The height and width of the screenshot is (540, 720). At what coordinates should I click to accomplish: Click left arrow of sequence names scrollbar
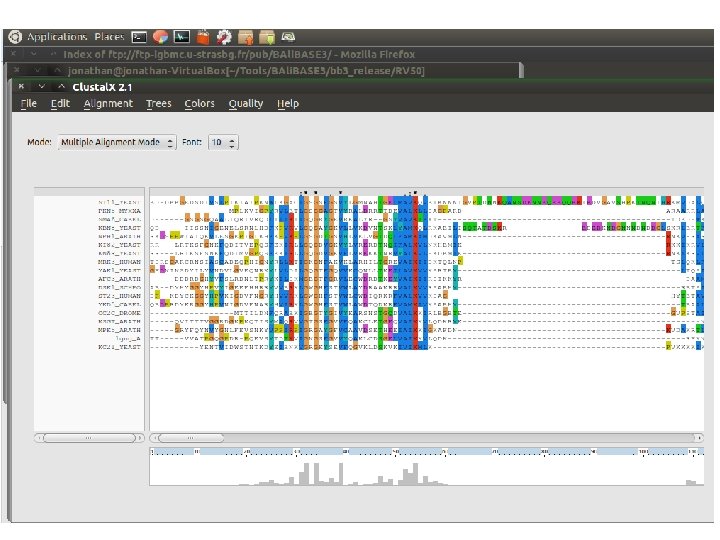(x=39, y=438)
